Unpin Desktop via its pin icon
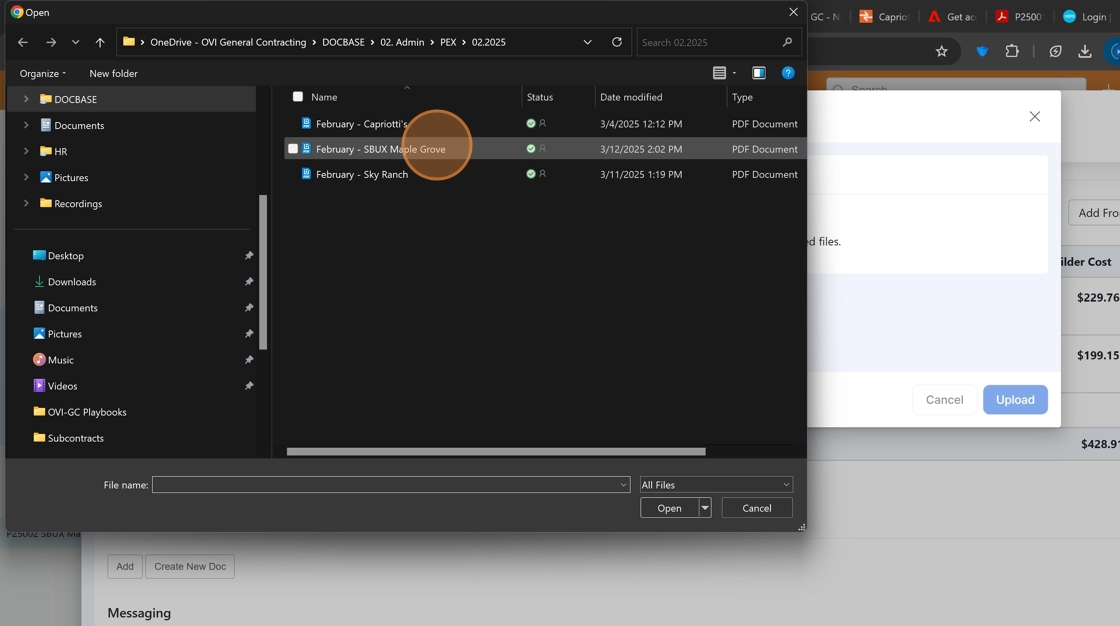Screen dimensions: 1120x626 (x=249, y=255)
